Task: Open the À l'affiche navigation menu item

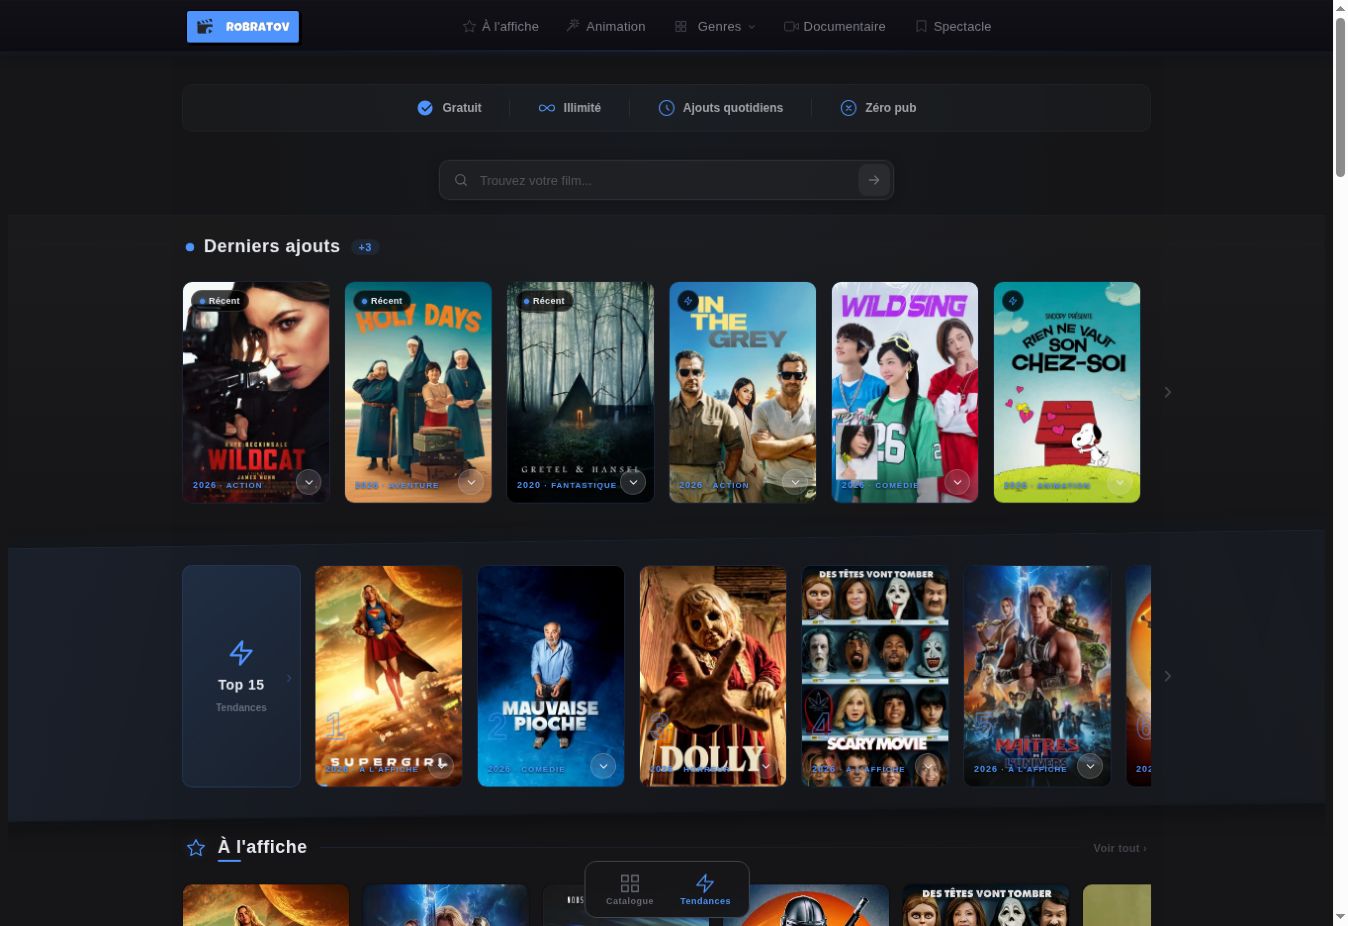Action: 500,26
